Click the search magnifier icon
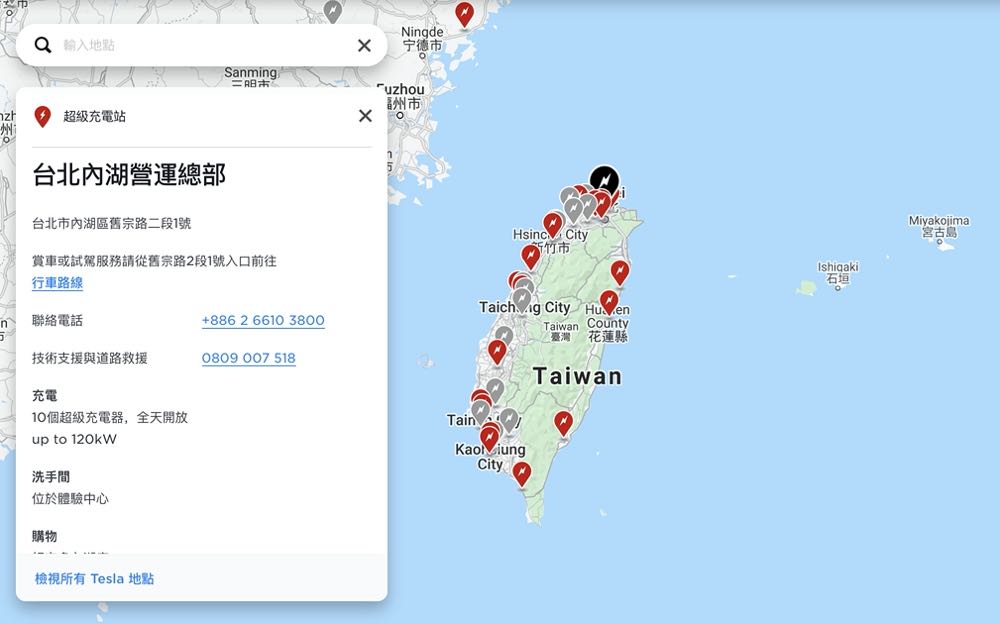Image resolution: width=1000 pixels, height=624 pixels. tap(43, 45)
